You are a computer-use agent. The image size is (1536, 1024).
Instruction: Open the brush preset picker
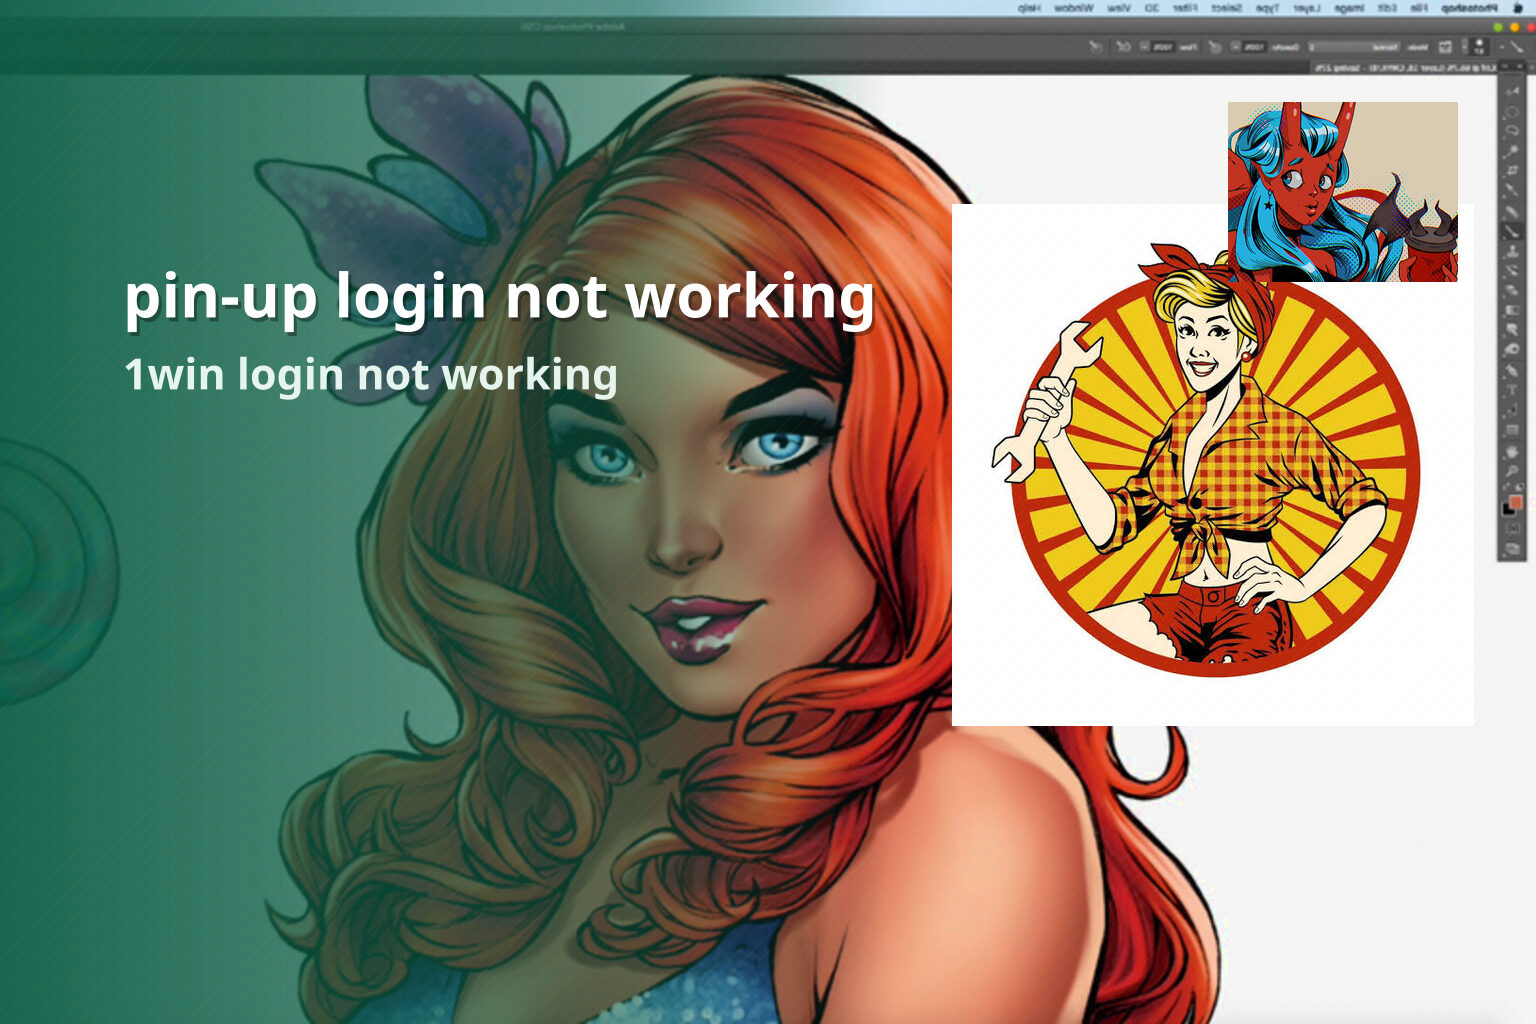pos(1474,46)
